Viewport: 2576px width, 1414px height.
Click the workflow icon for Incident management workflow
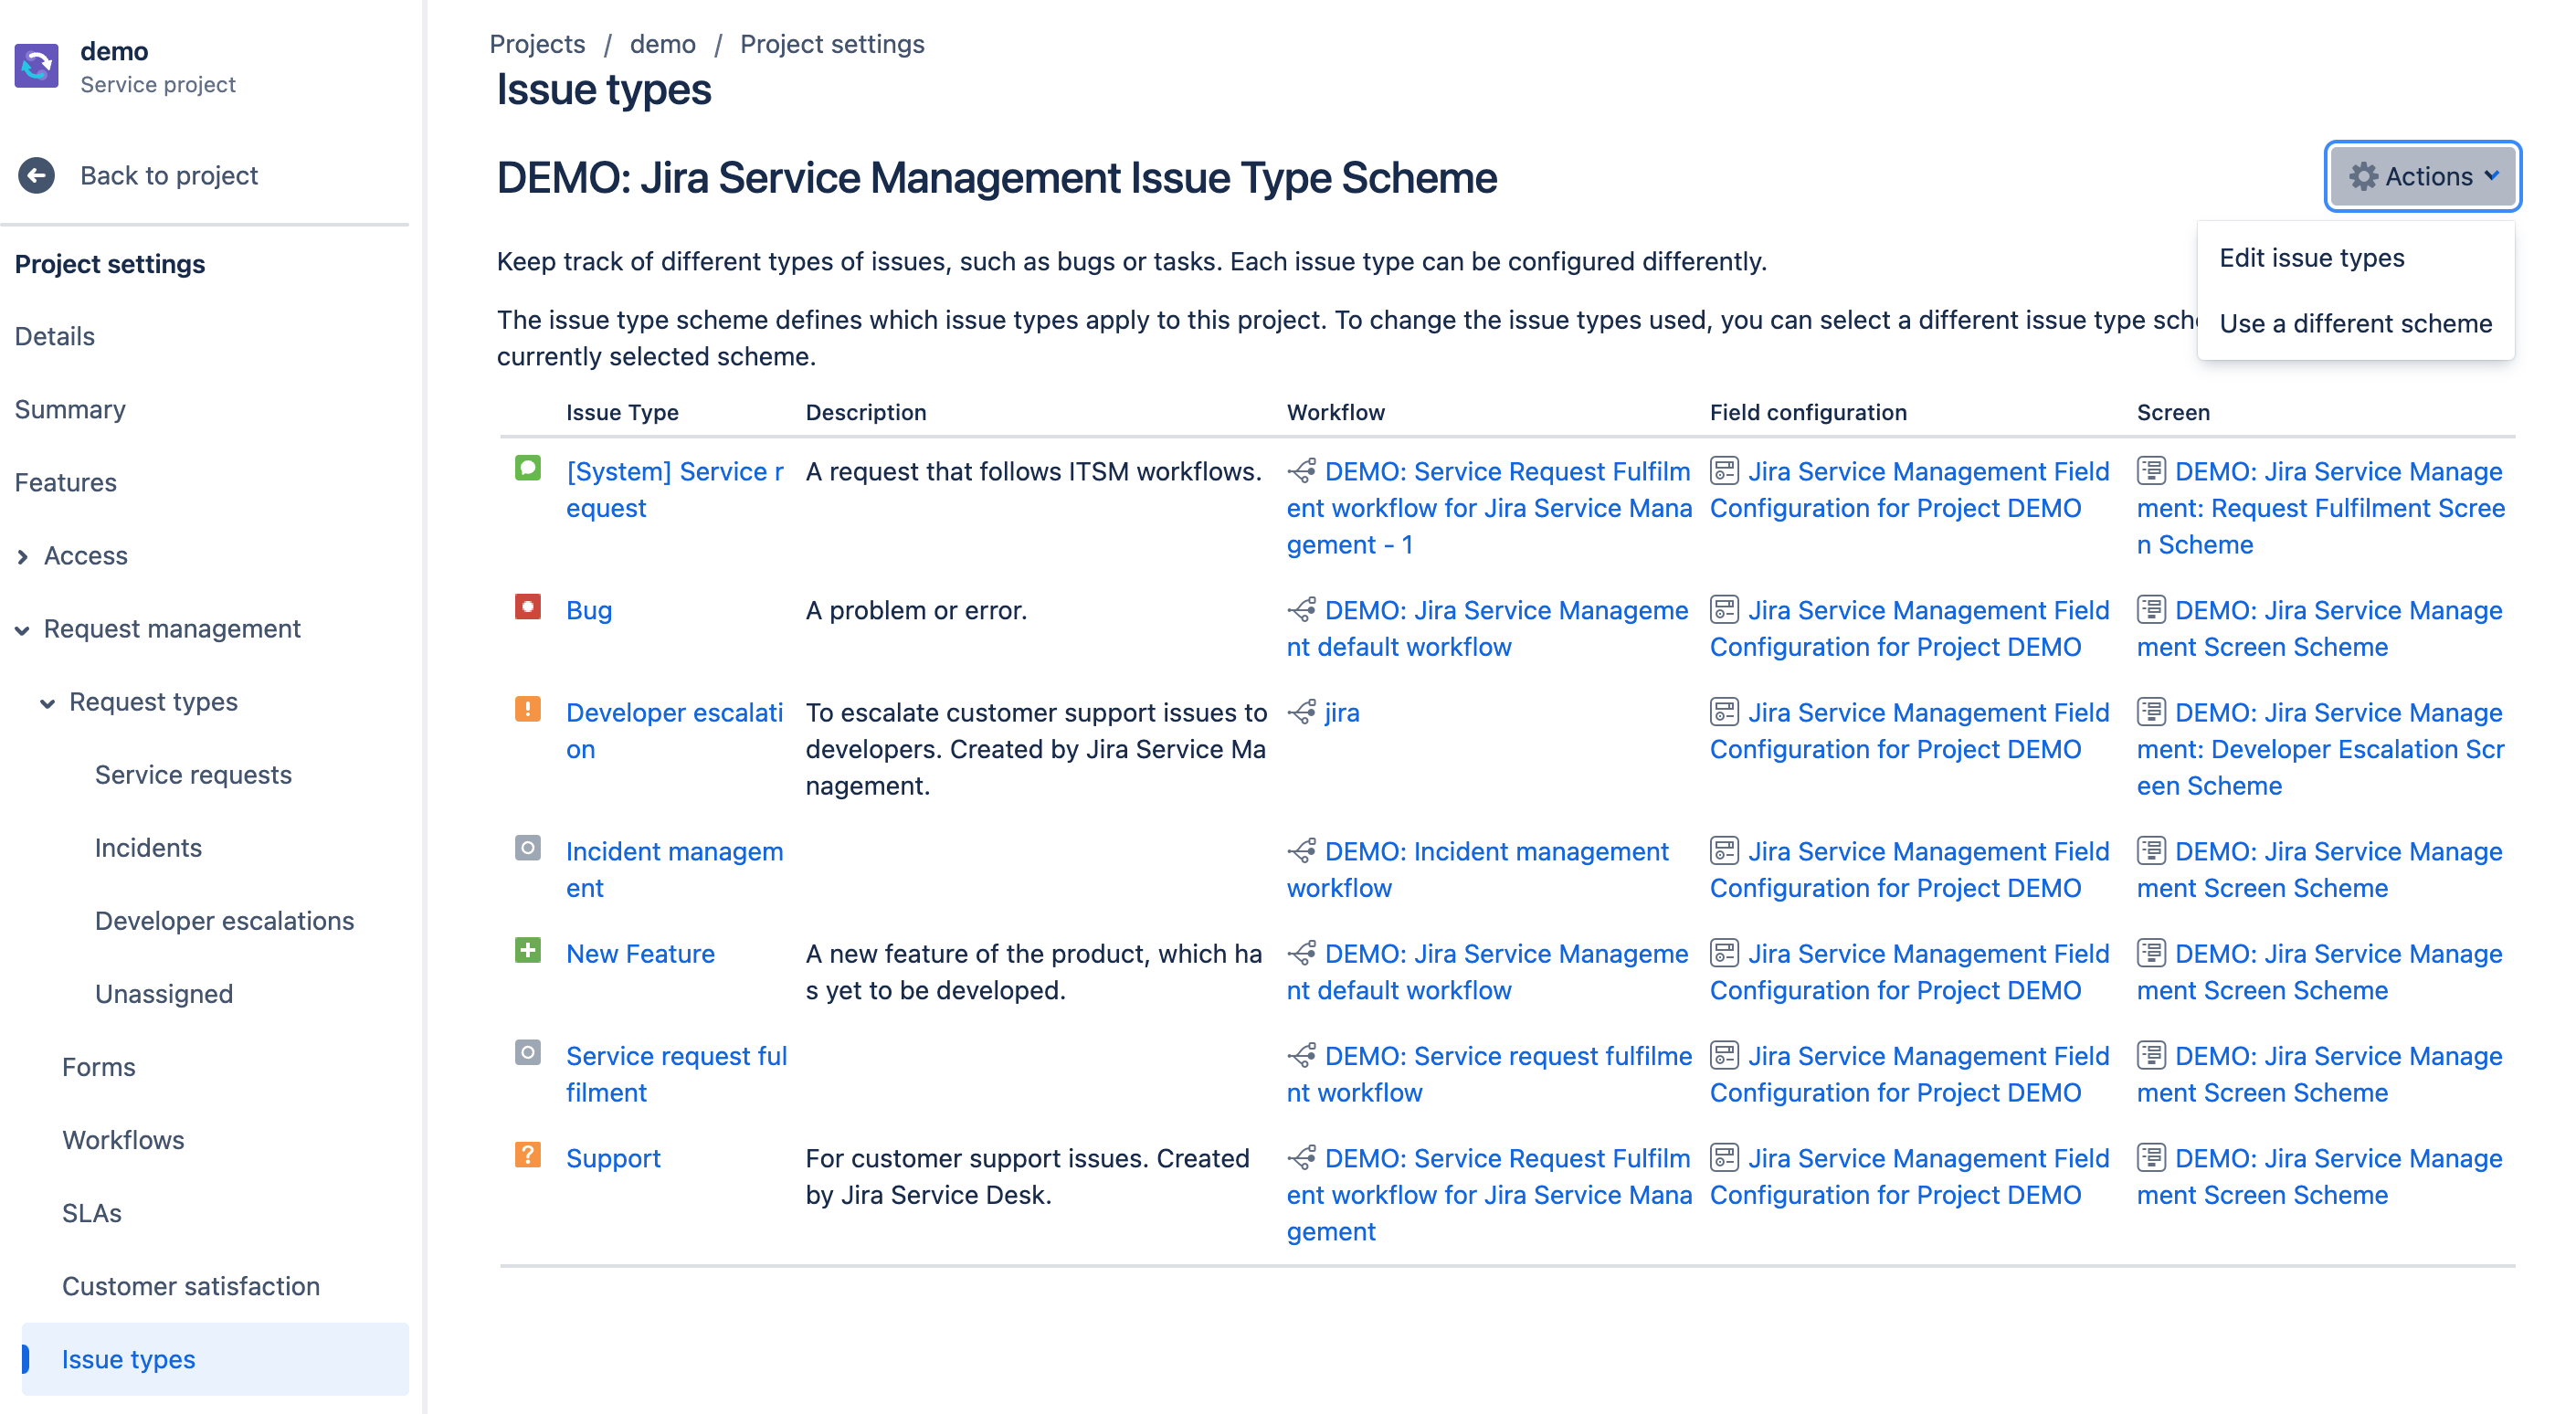point(1301,850)
